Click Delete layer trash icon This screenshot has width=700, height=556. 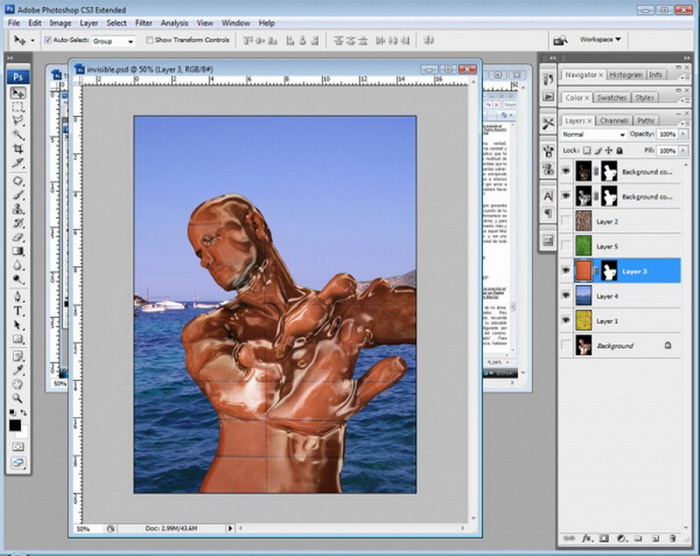click(673, 538)
